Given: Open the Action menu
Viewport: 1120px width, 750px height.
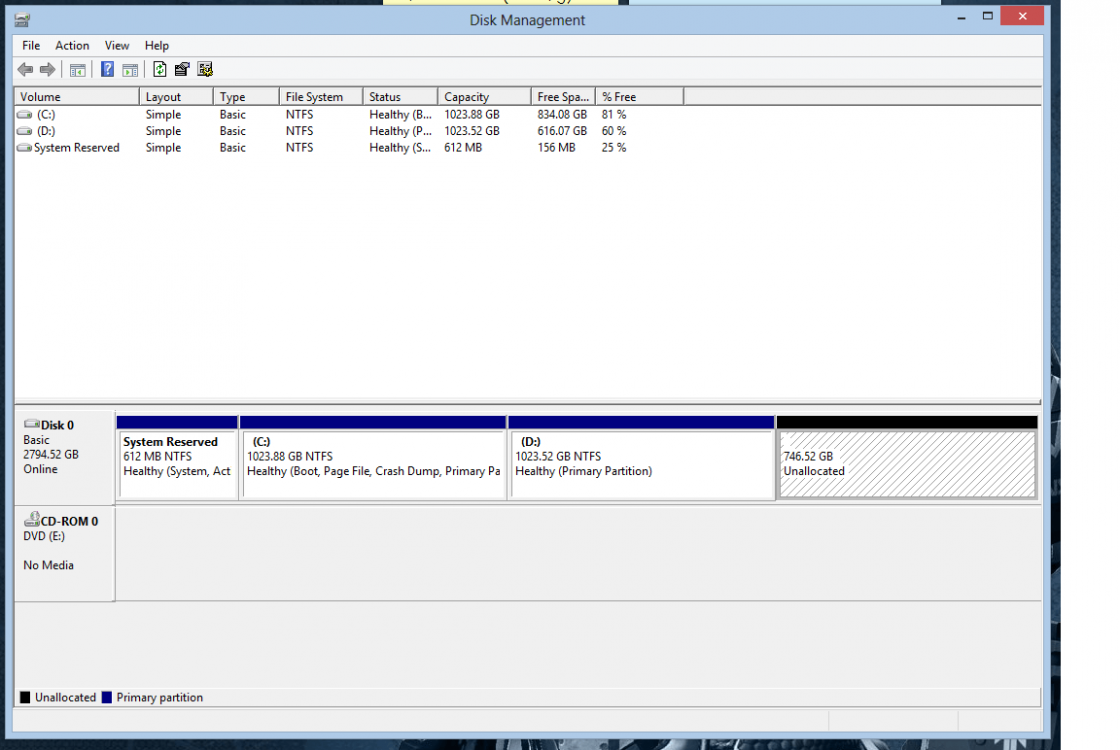Looking at the screenshot, I should pyautogui.click(x=72, y=45).
